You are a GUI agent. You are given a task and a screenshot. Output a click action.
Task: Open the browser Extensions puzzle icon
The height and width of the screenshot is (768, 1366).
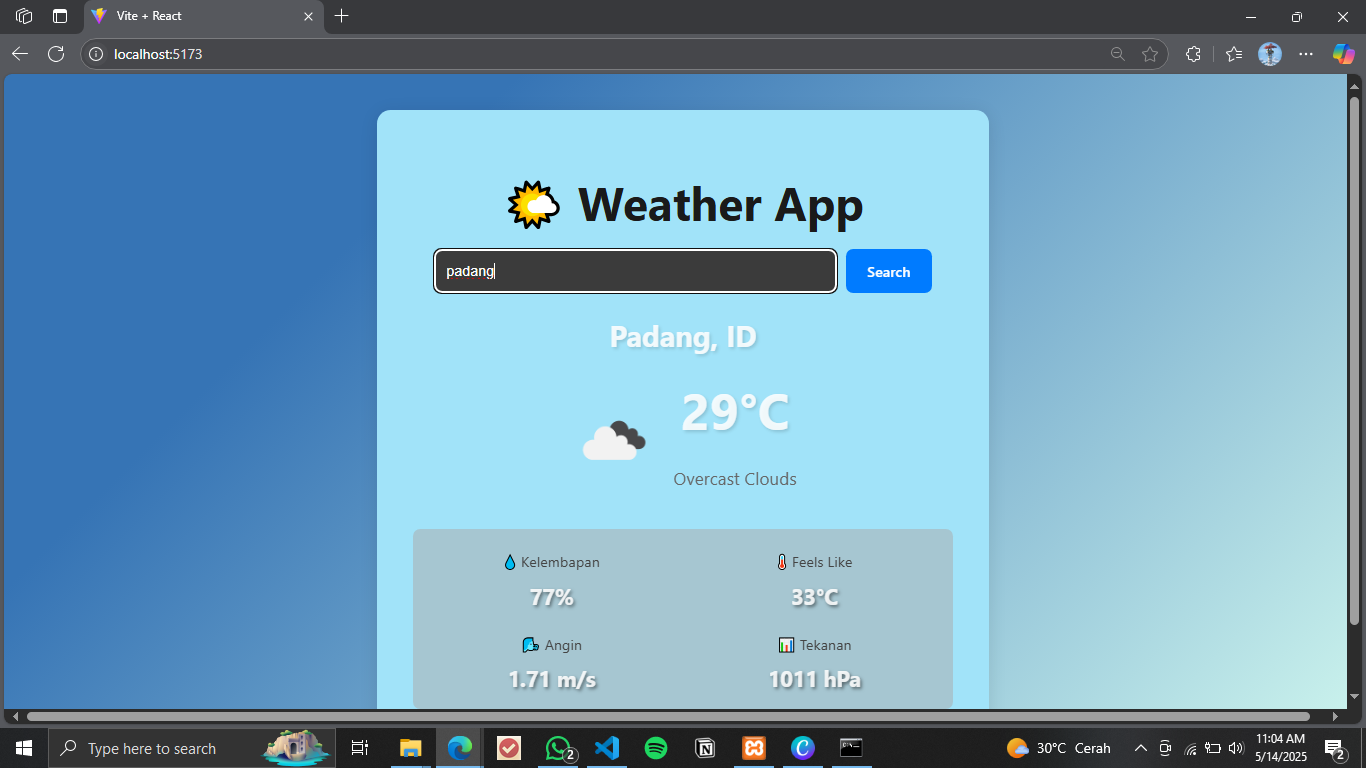[x=1192, y=54]
